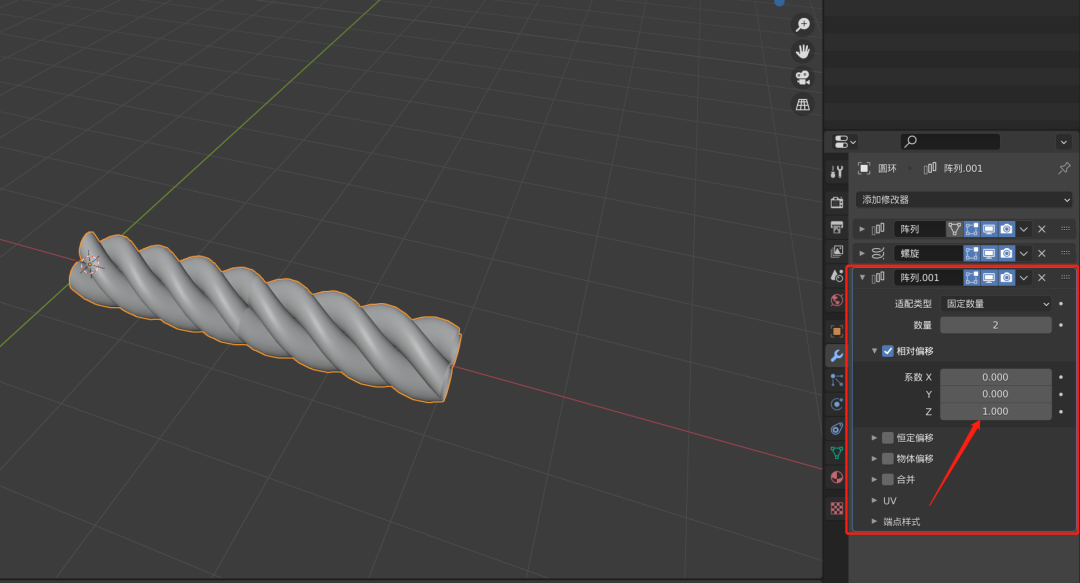This screenshot has height=583, width=1080.
Task: Open the editor type dropdown in properties header
Action: pyautogui.click(x=844, y=142)
